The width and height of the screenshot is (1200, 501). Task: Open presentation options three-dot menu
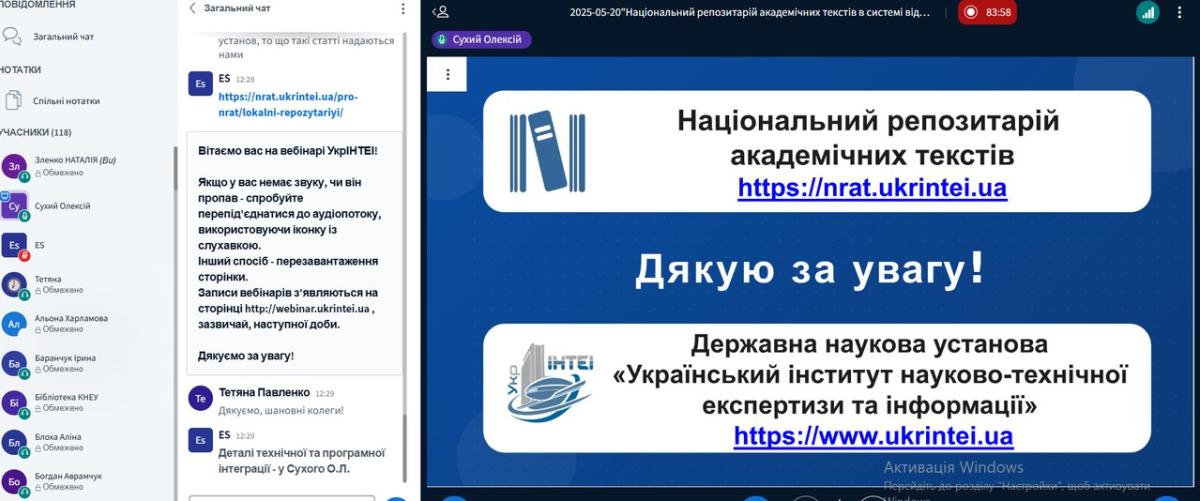(448, 74)
